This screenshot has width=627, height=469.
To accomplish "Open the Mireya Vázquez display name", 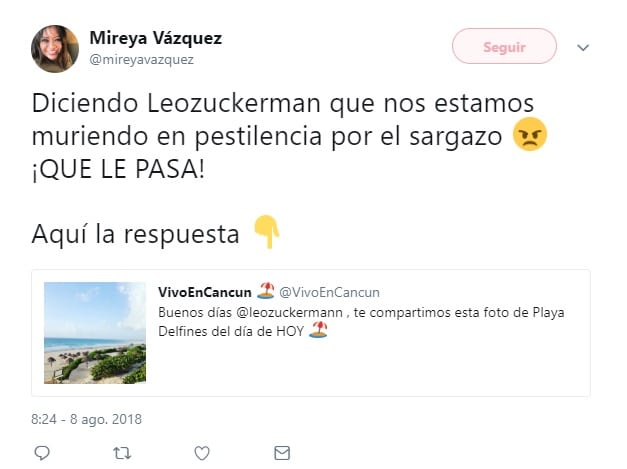I will click(x=156, y=38).
